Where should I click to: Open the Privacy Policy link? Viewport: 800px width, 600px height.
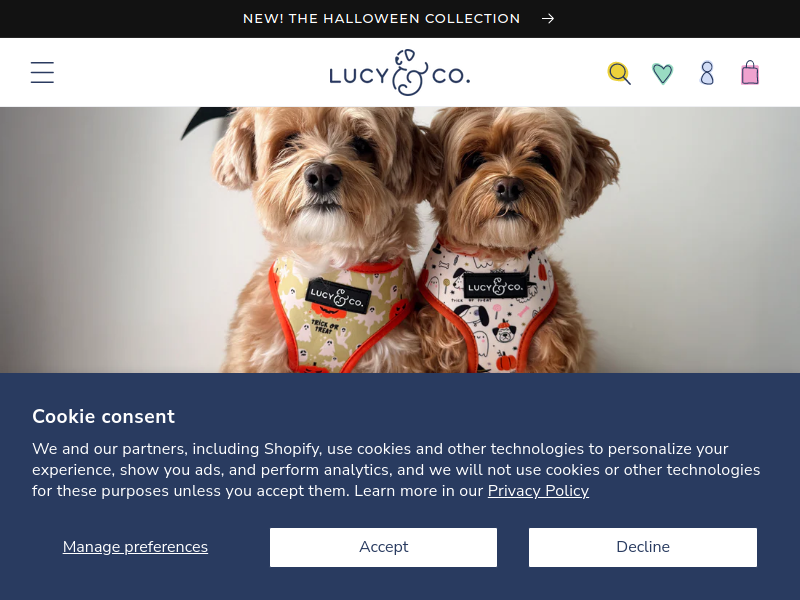pos(538,491)
